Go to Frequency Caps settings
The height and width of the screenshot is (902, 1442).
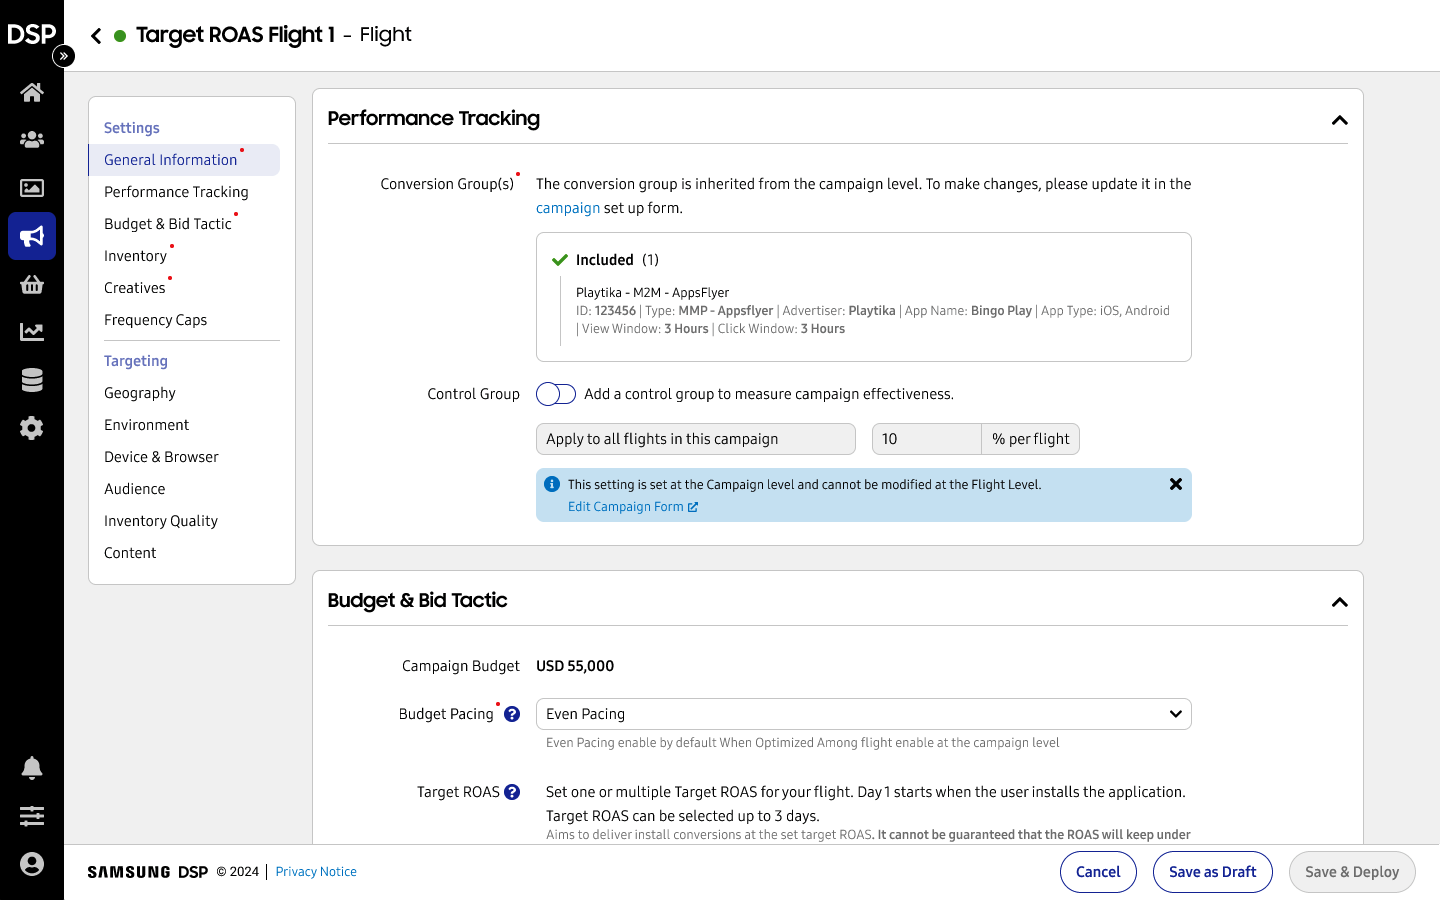(x=156, y=320)
